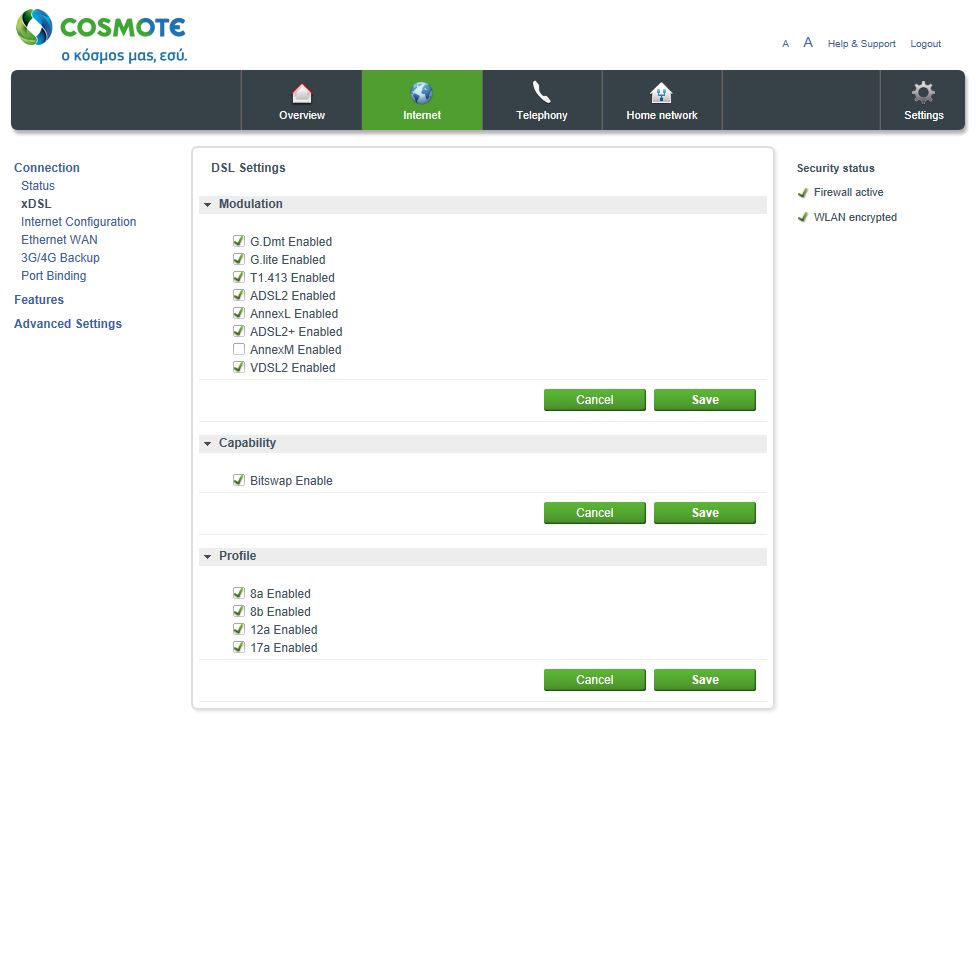979x968 pixels.
Task: Click the Internet globe icon
Action: [421, 93]
